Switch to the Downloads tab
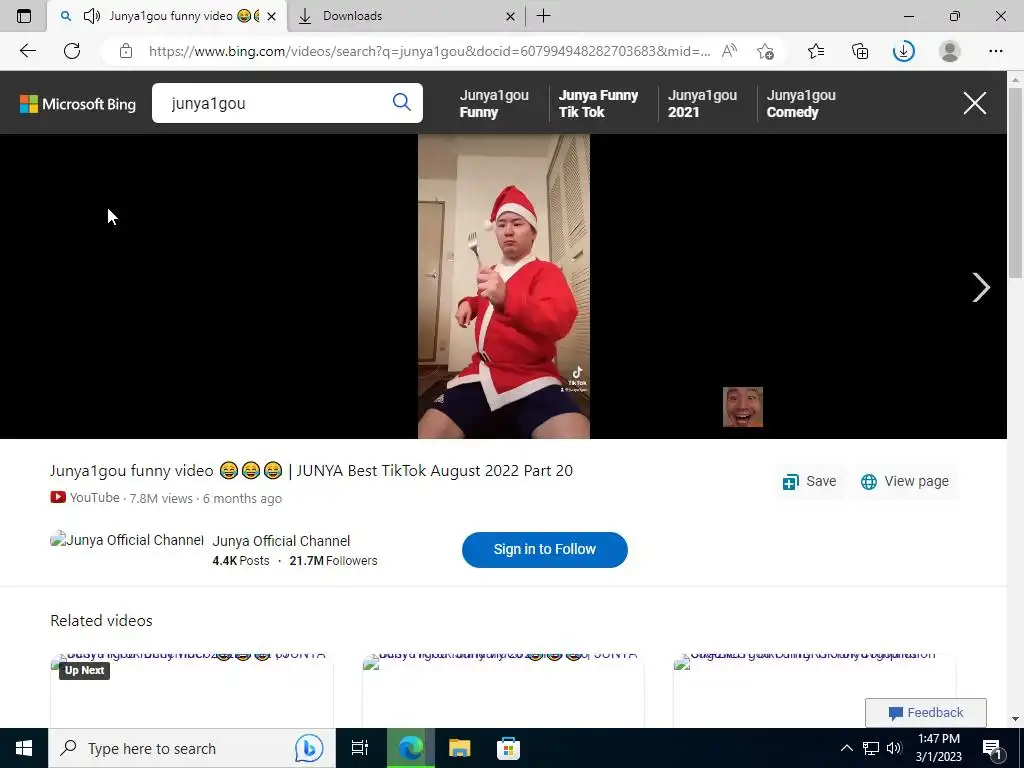 click(405, 16)
